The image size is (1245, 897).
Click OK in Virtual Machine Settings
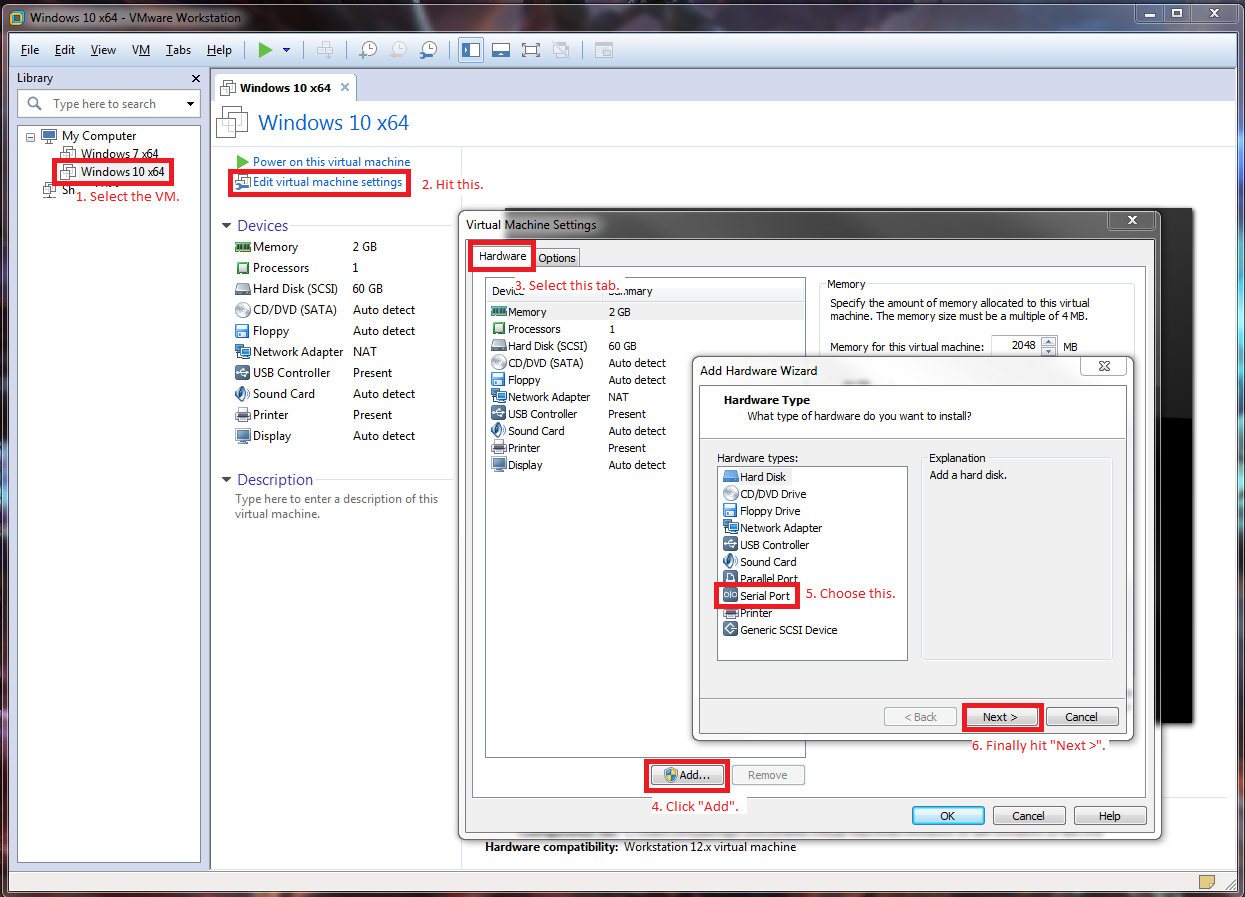(x=948, y=816)
